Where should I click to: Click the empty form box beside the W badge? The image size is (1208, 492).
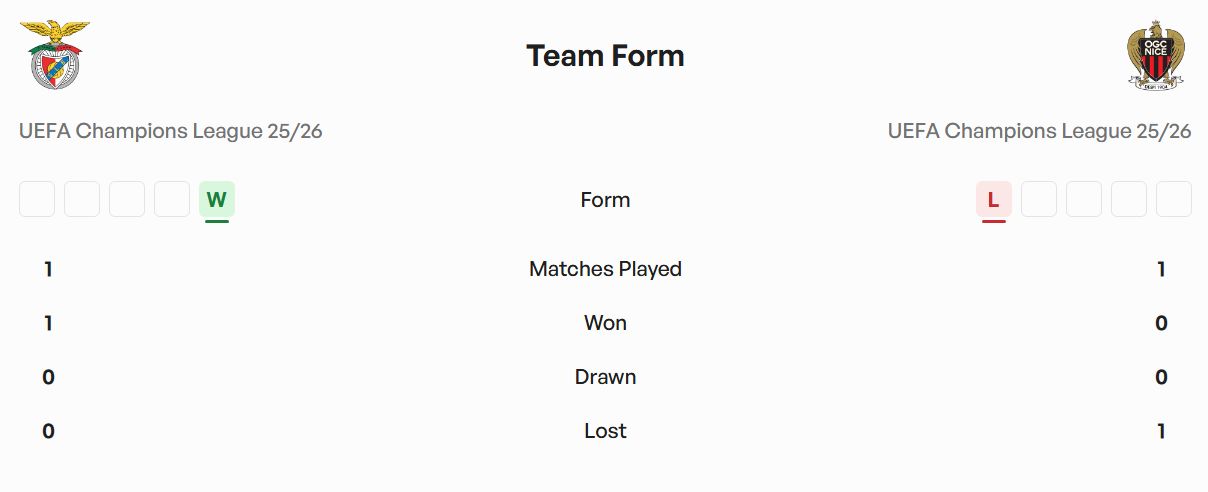172,200
